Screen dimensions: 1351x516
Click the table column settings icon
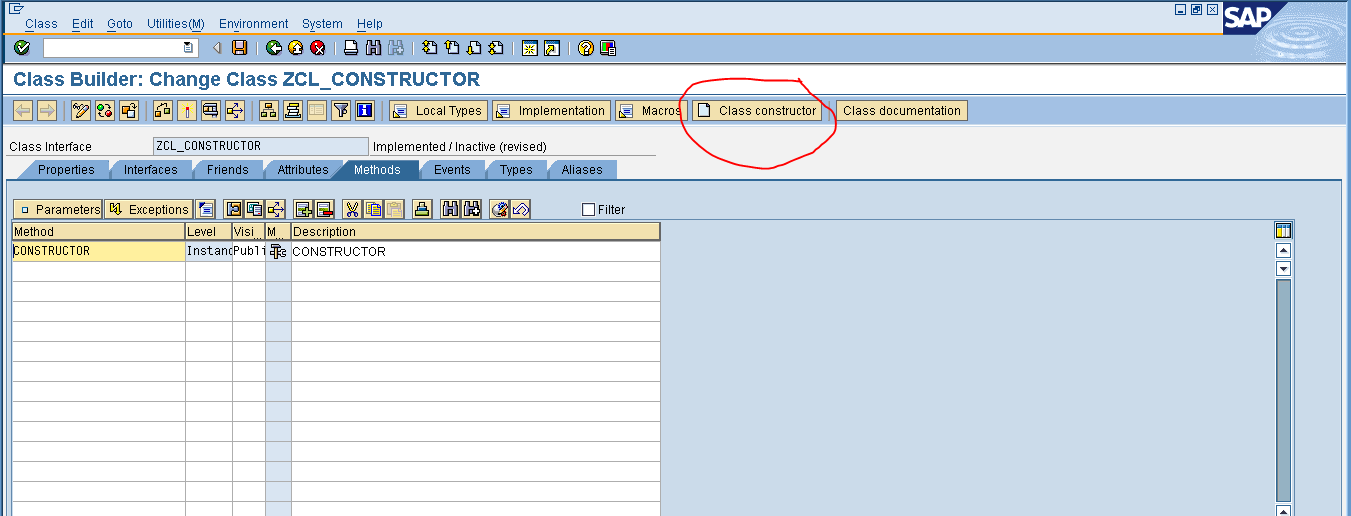coord(1283,231)
